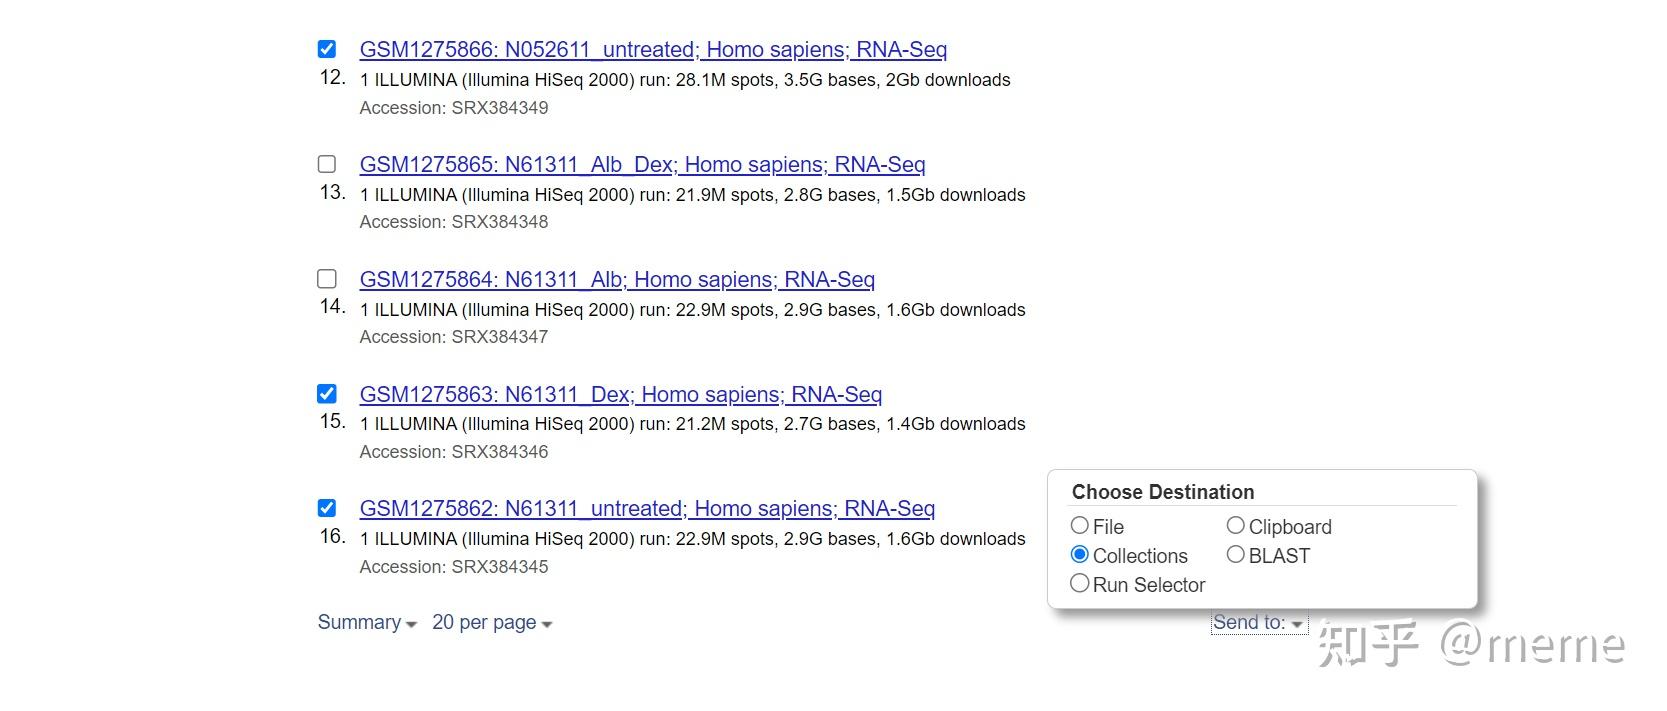Viewport: 1667px width, 711px height.
Task: Click the Choose Destination panel heading
Action: pyautogui.click(x=1163, y=492)
